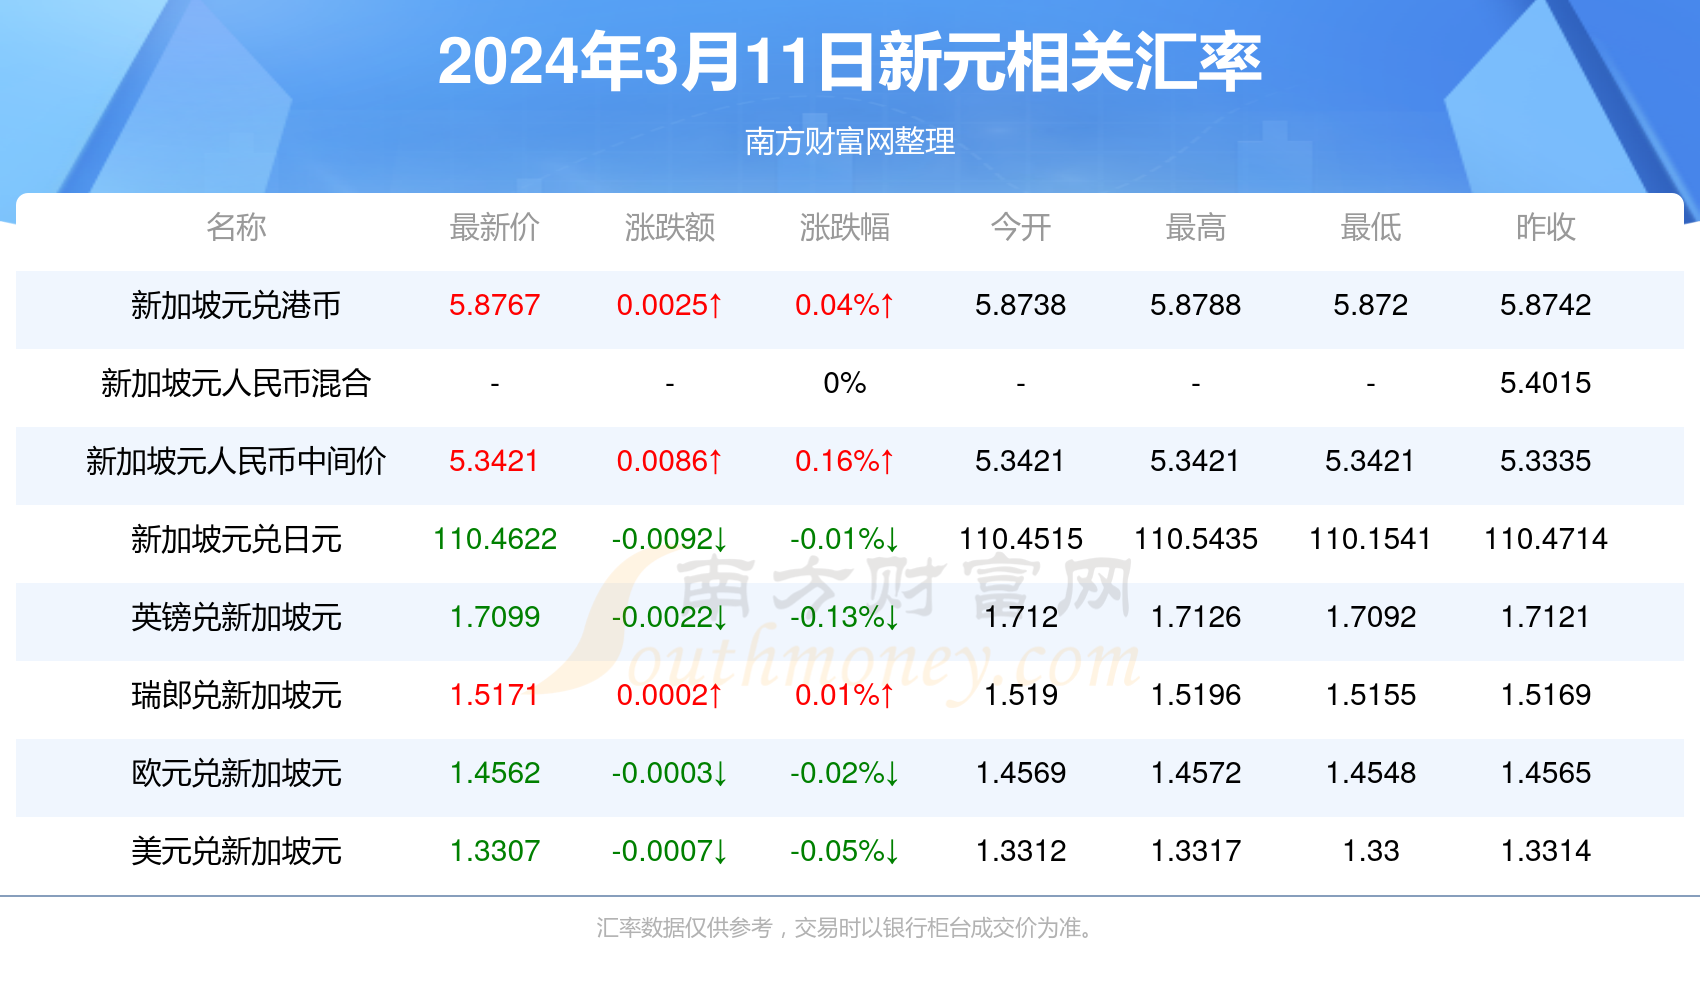This screenshot has height=1000, width=1700.
Task: Select the row name 新加坡元人民币混合
Action: (x=236, y=383)
